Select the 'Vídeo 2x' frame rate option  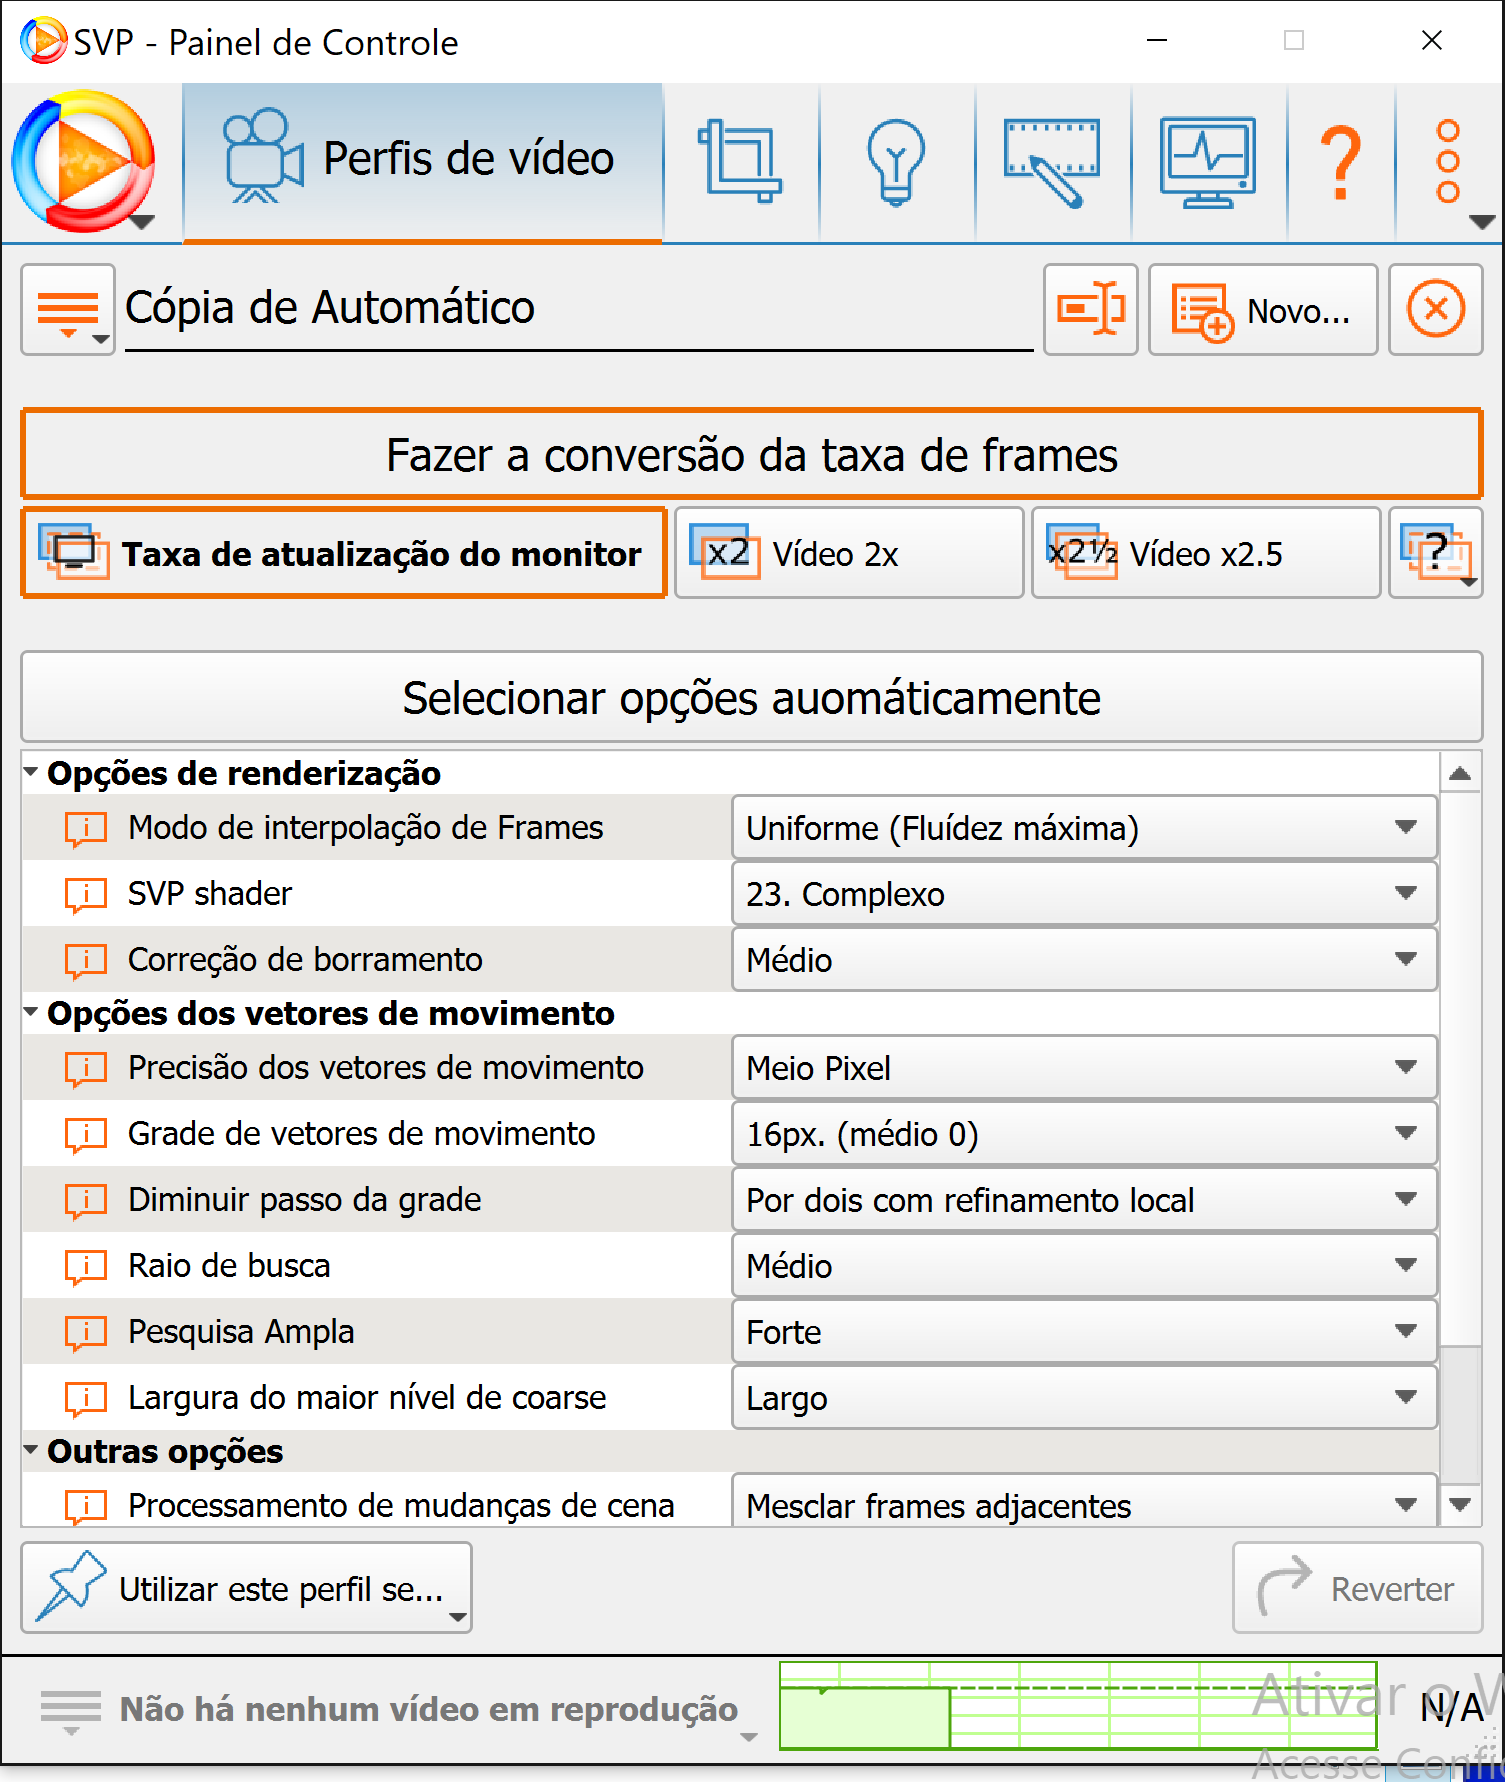click(x=848, y=554)
